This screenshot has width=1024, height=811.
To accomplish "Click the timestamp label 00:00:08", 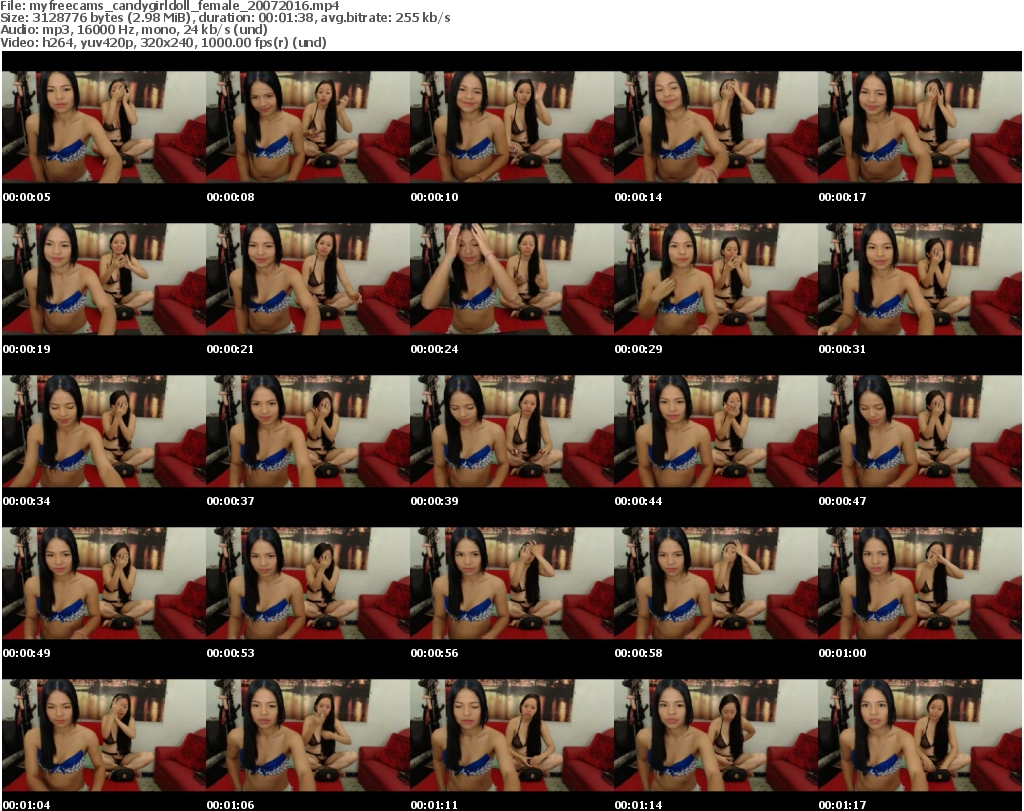I will [x=231, y=197].
